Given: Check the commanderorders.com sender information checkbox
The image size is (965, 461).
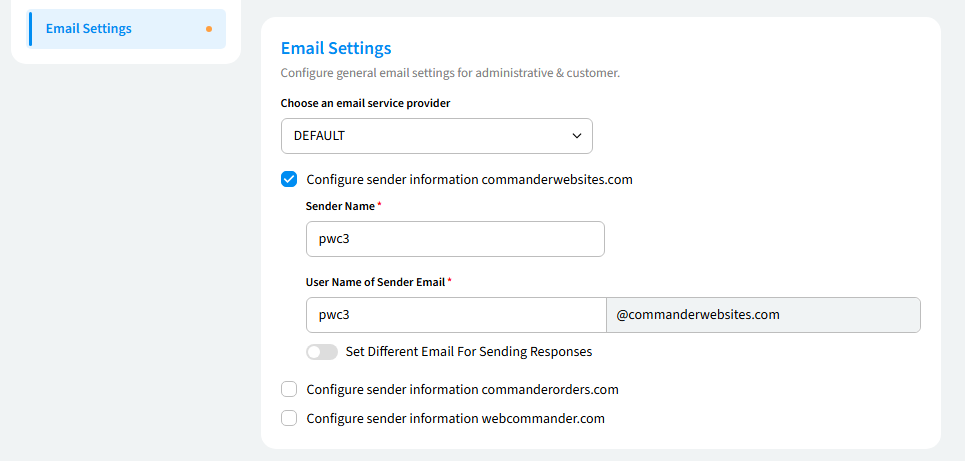Looking at the screenshot, I should [289, 389].
